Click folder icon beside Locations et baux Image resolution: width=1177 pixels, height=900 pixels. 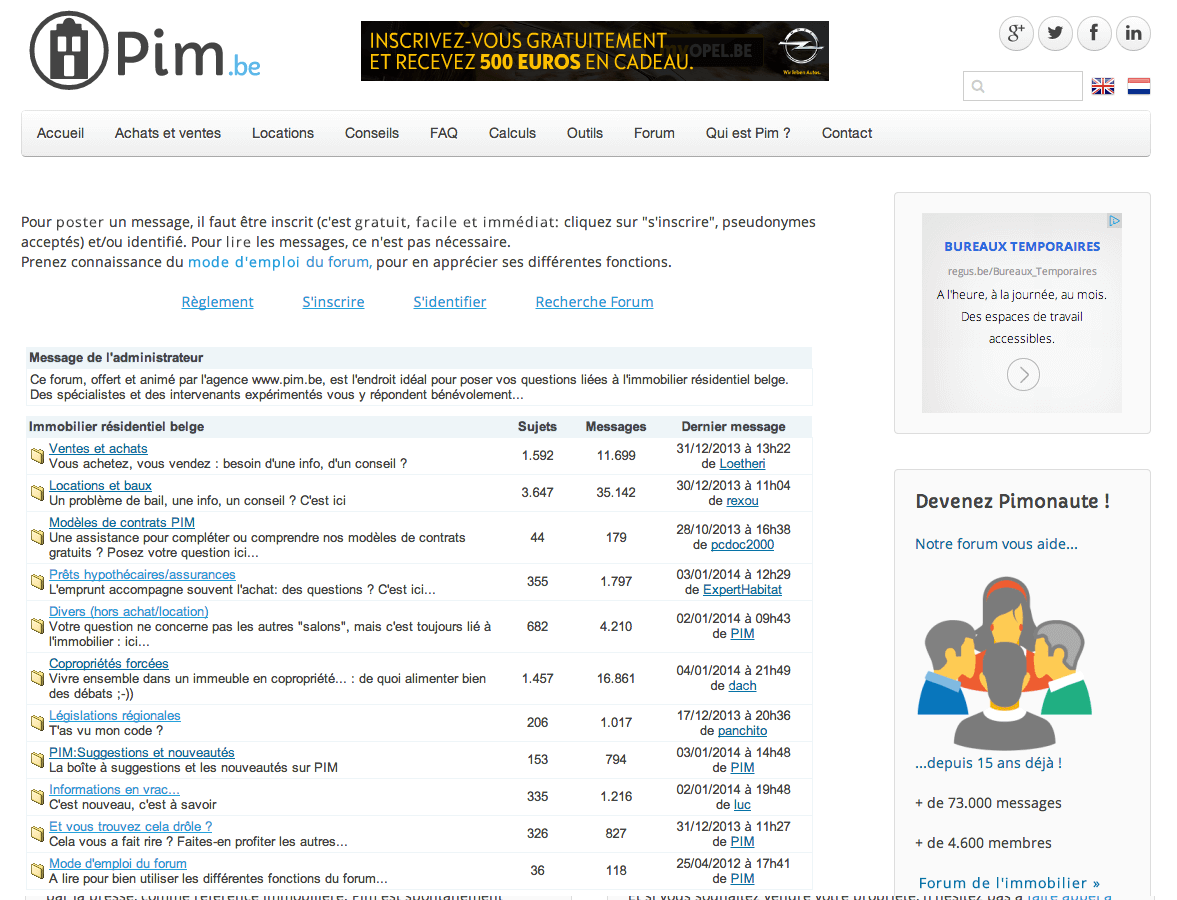(38, 493)
